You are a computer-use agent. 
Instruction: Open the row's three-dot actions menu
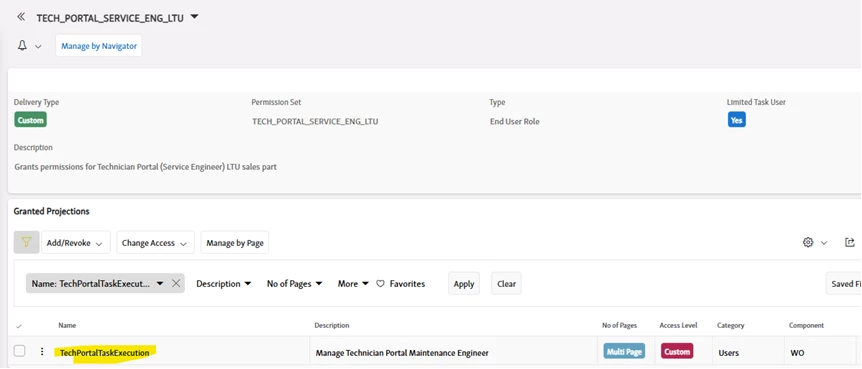coord(42,352)
